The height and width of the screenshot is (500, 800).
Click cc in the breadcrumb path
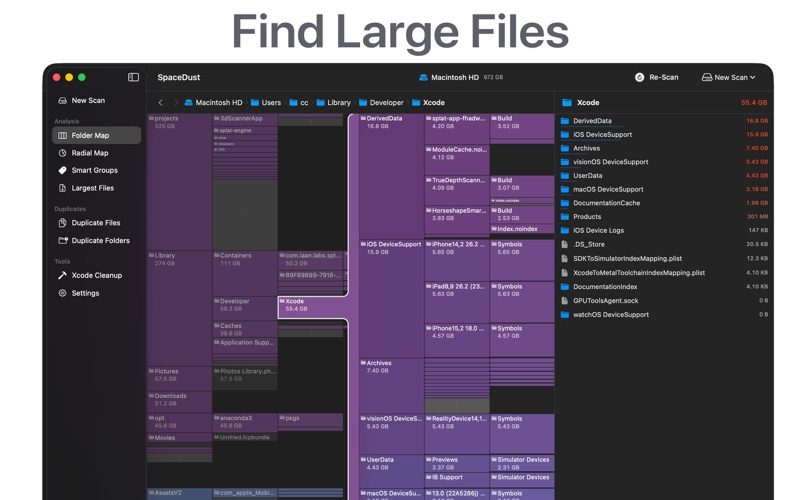[299, 103]
